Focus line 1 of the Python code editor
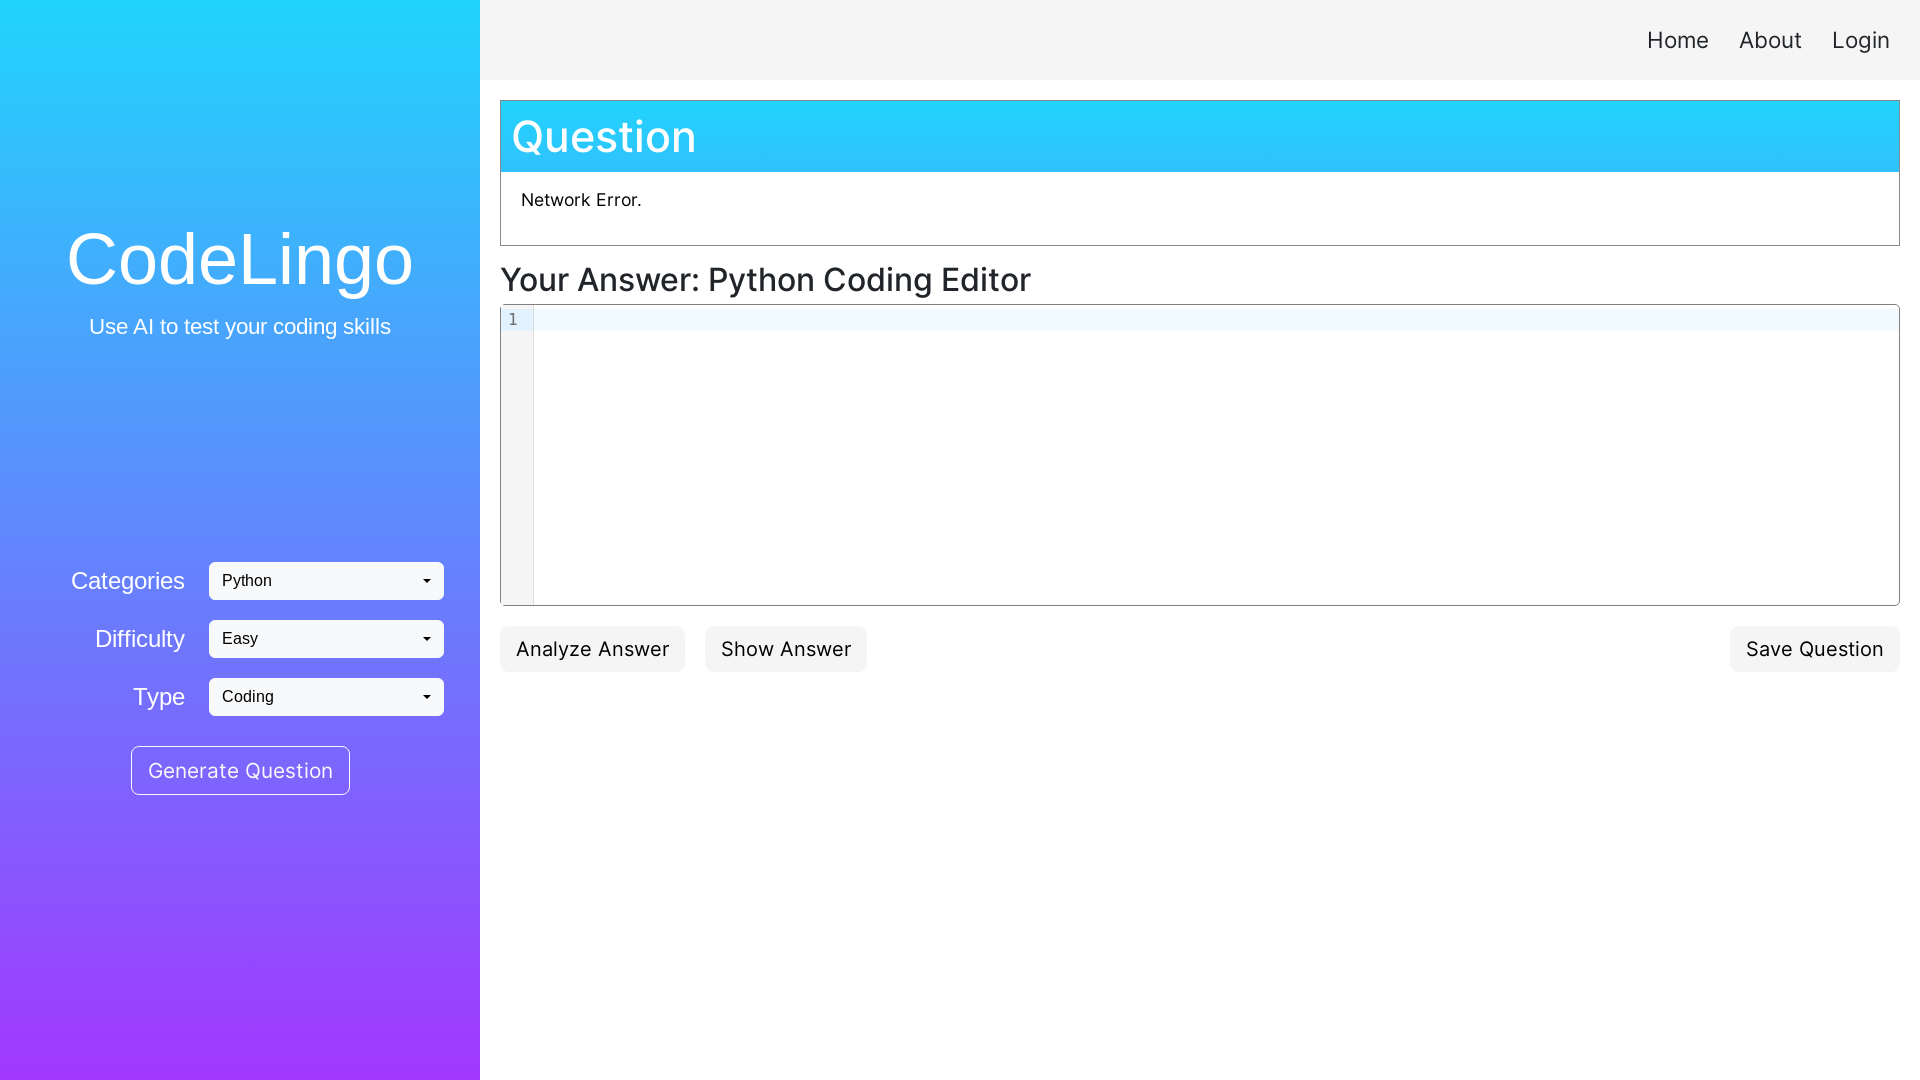1920x1080 pixels. click(1216, 320)
